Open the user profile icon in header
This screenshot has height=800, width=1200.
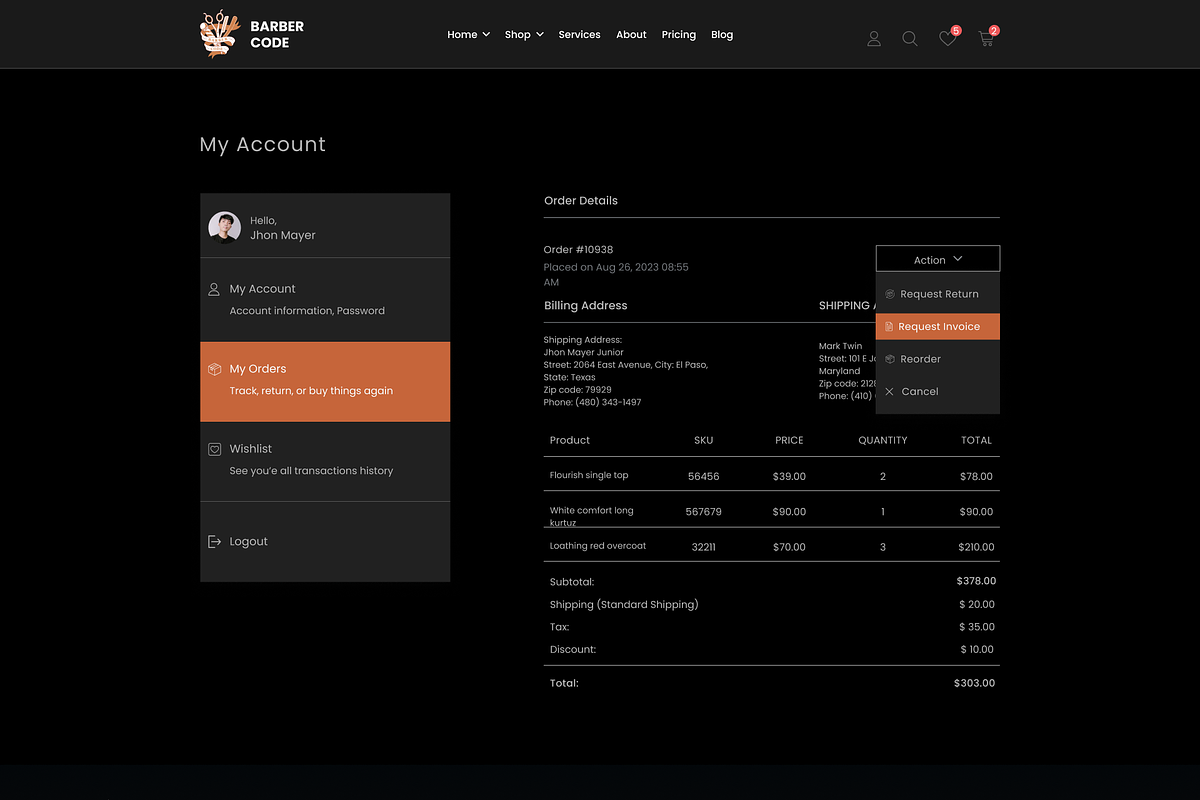[x=874, y=39]
